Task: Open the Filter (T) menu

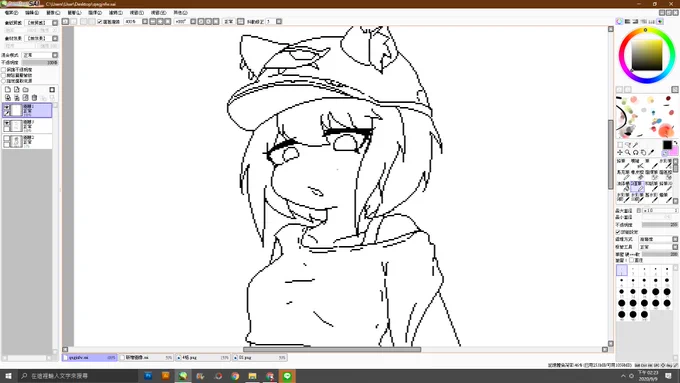Action: click(116, 13)
